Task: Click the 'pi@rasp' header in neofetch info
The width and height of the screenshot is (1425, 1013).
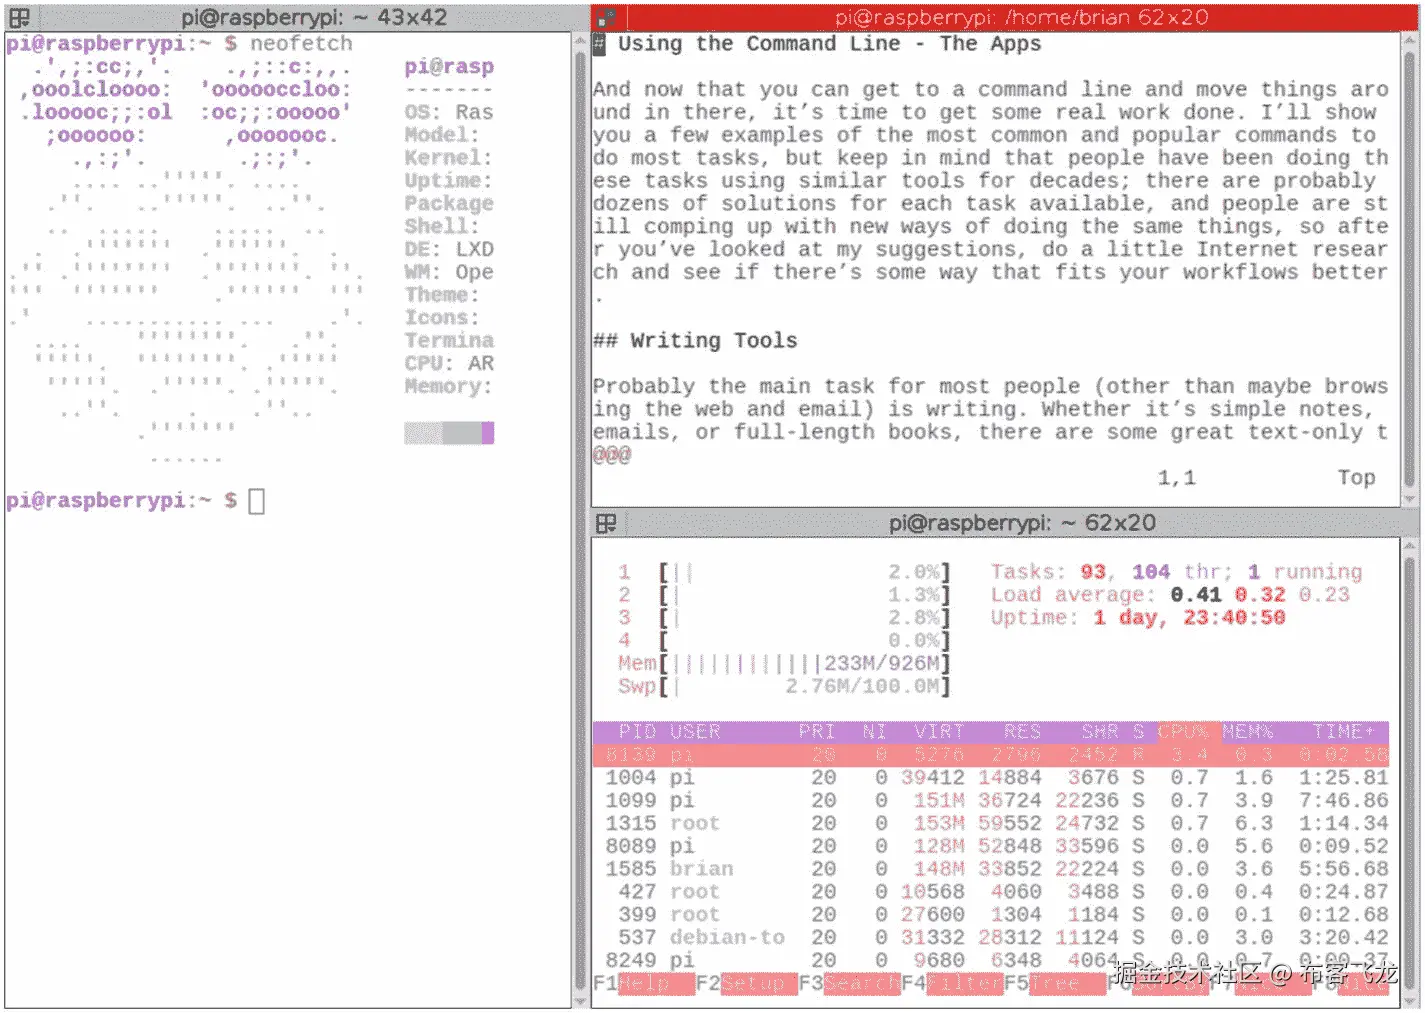Action: 449,67
